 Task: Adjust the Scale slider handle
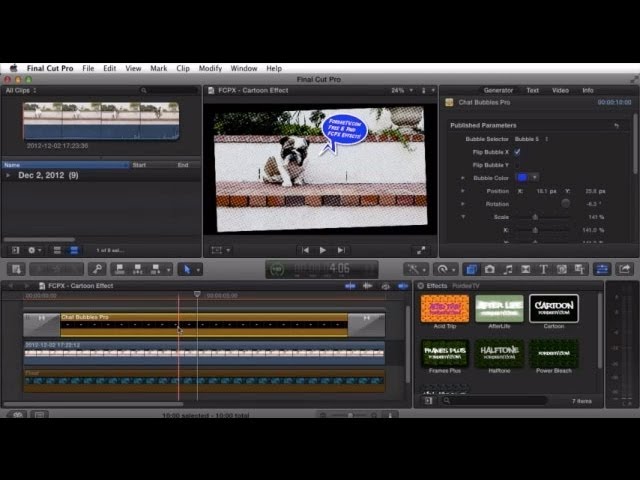(x=535, y=217)
